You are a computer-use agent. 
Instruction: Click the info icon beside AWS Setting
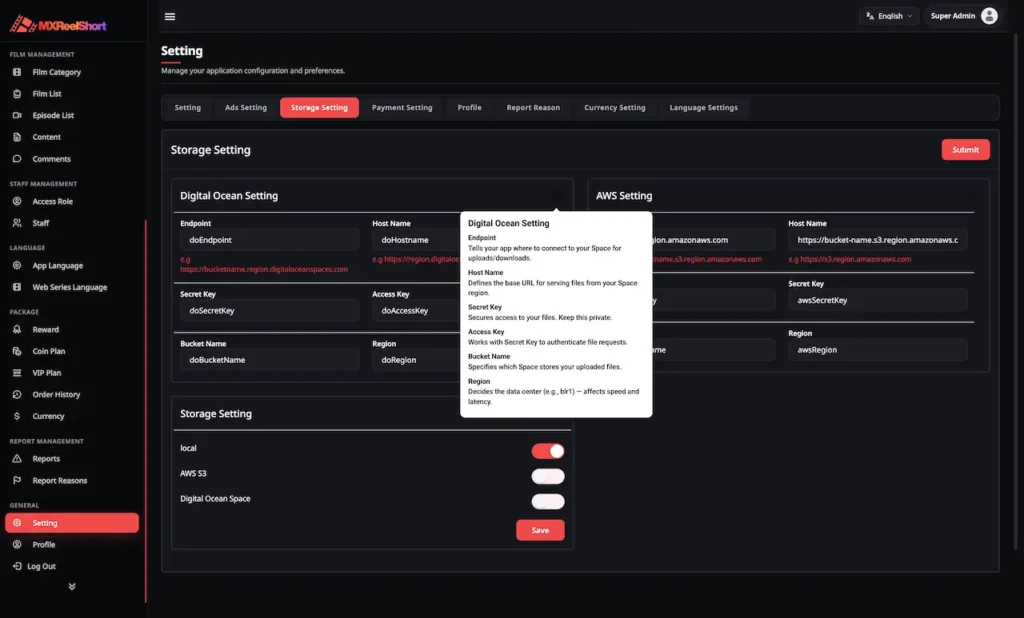tap(972, 195)
